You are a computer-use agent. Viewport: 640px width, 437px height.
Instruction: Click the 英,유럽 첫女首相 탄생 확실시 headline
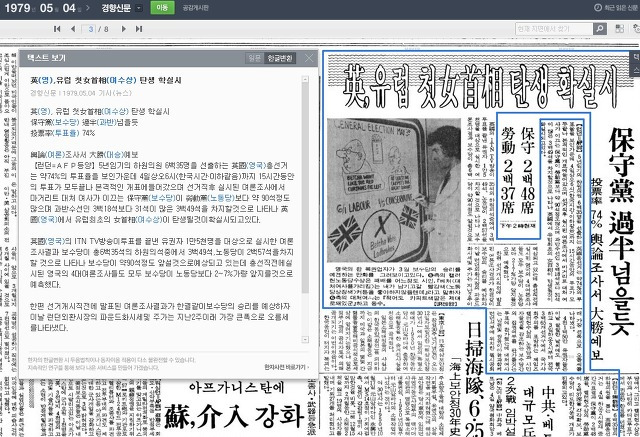[480, 86]
